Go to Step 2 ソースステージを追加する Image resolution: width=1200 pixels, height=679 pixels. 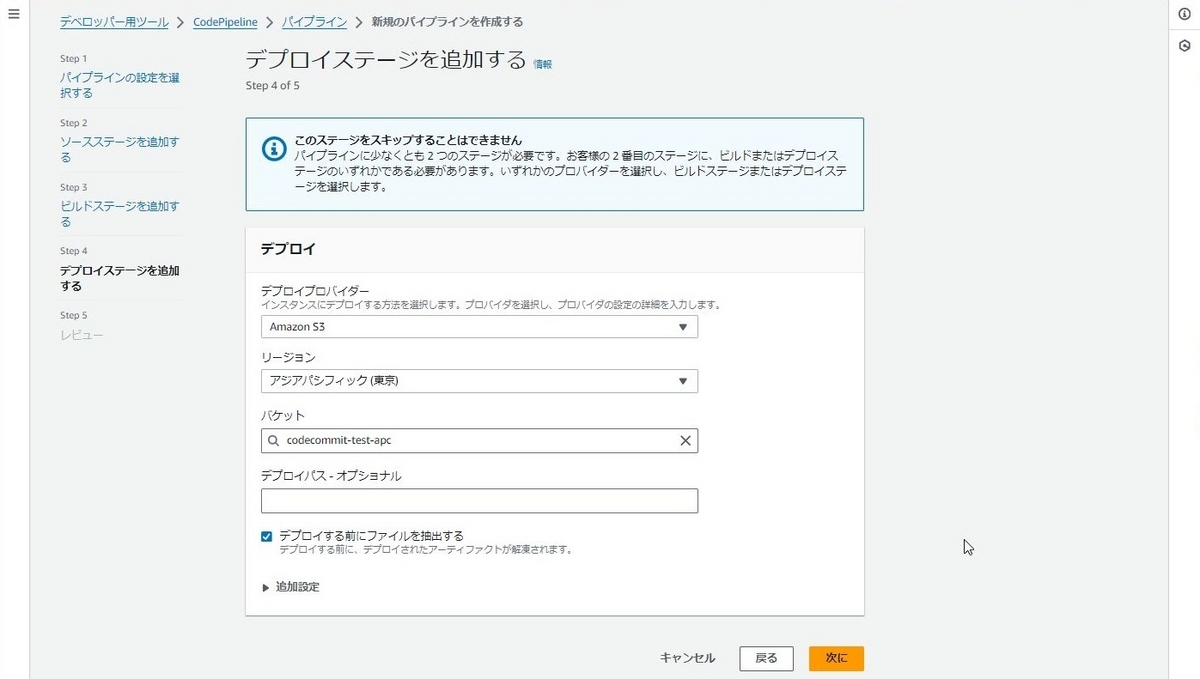click(x=119, y=149)
